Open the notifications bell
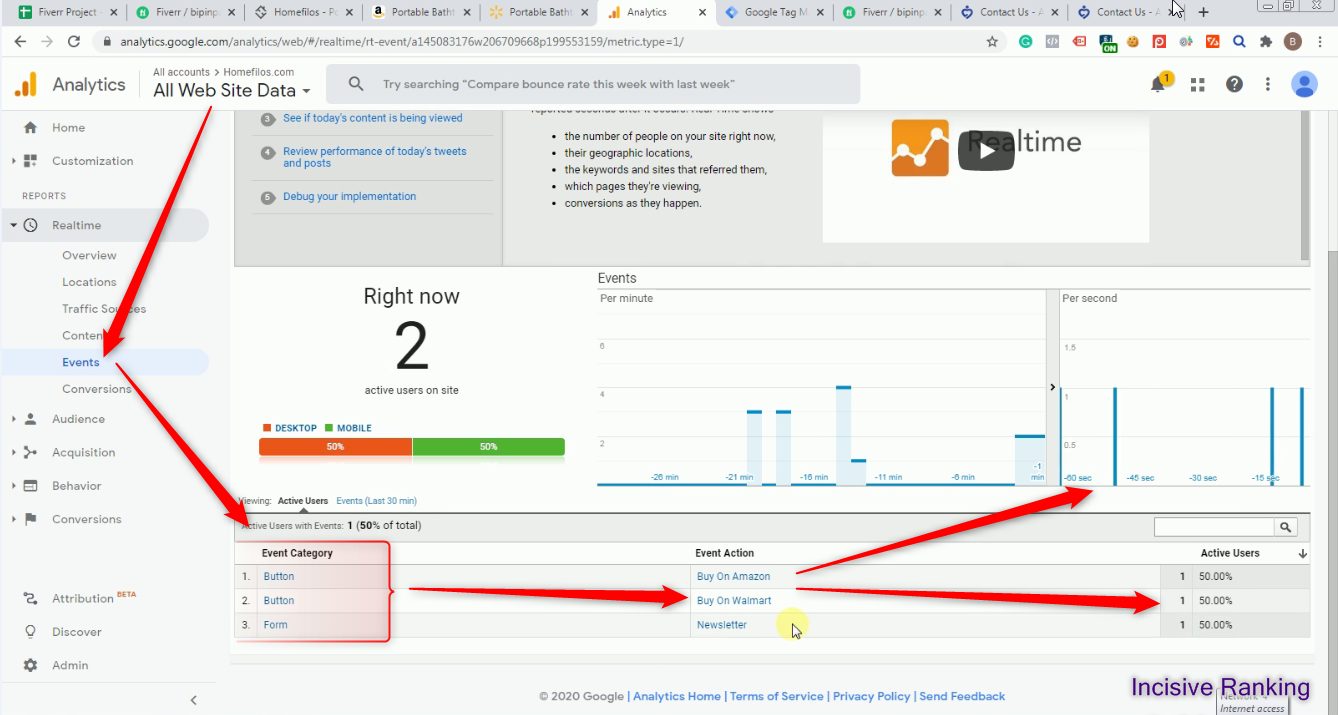The height and width of the screenshot is (715, 1338). [1159, 84]
